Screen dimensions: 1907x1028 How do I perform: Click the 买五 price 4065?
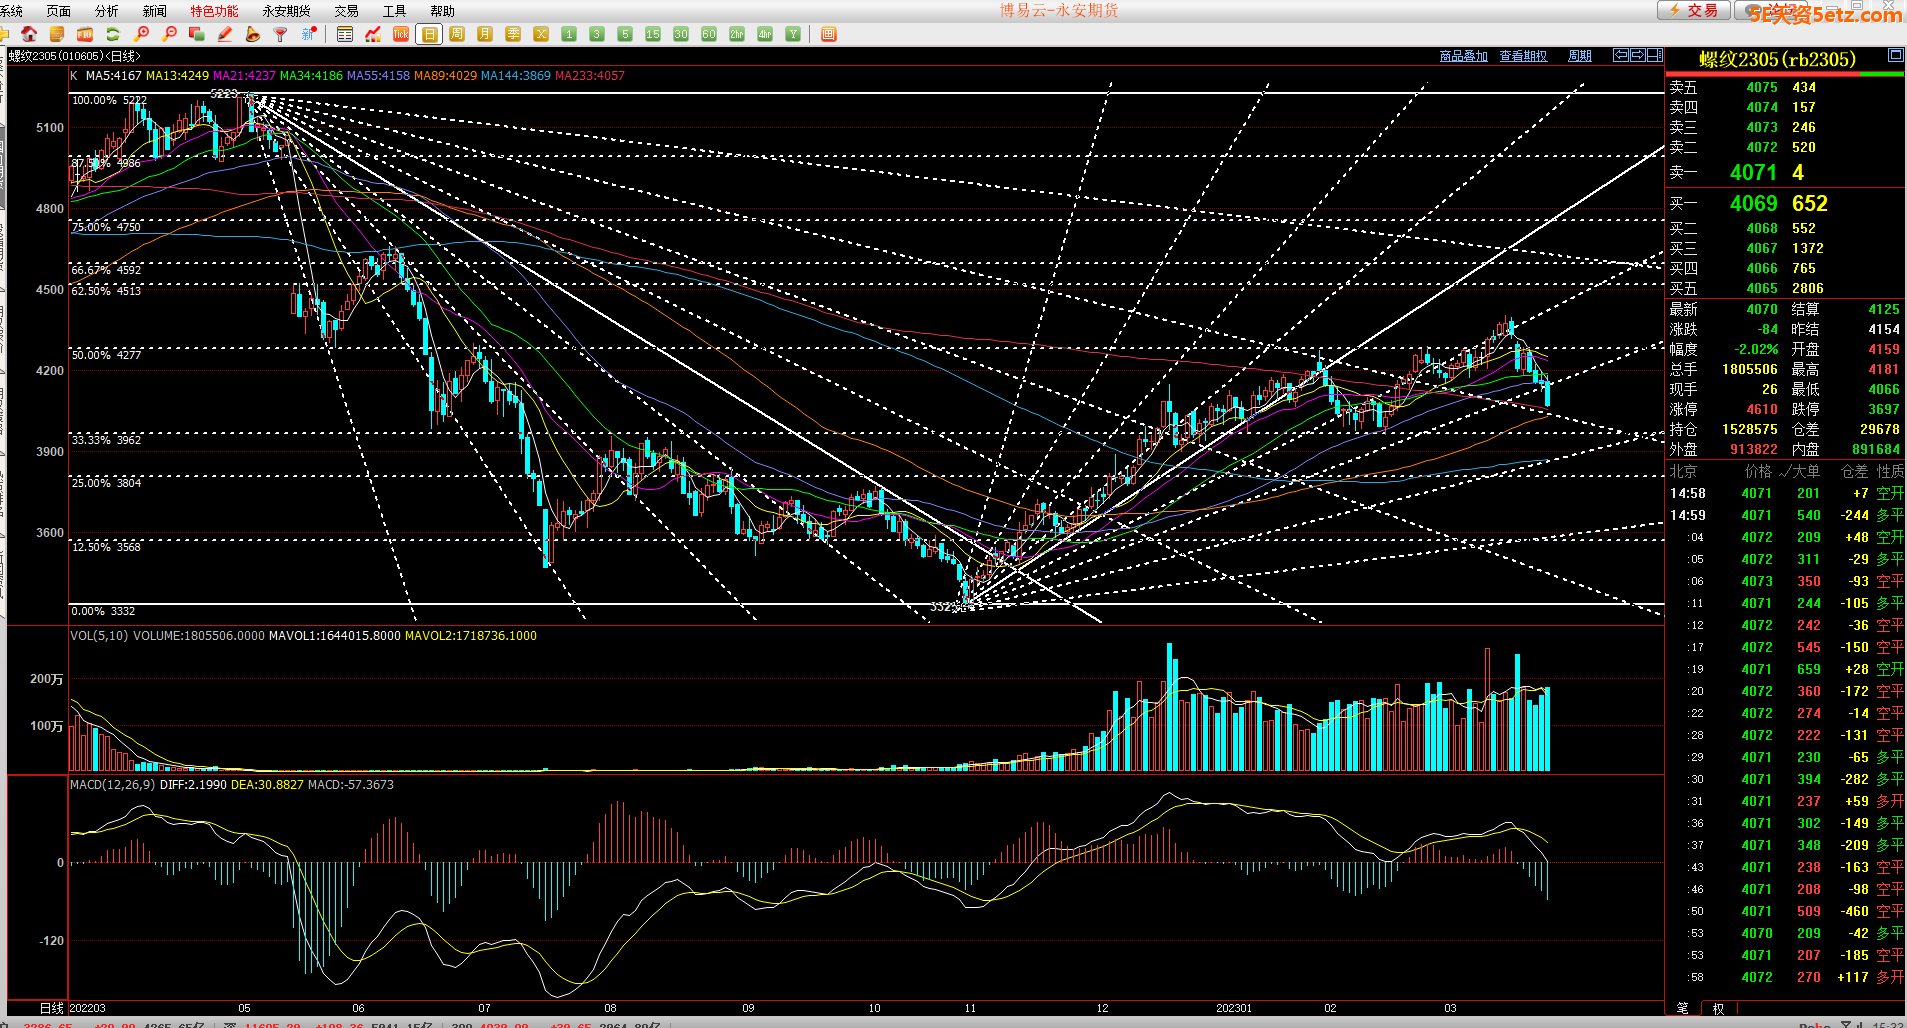tap(1762, 288)
